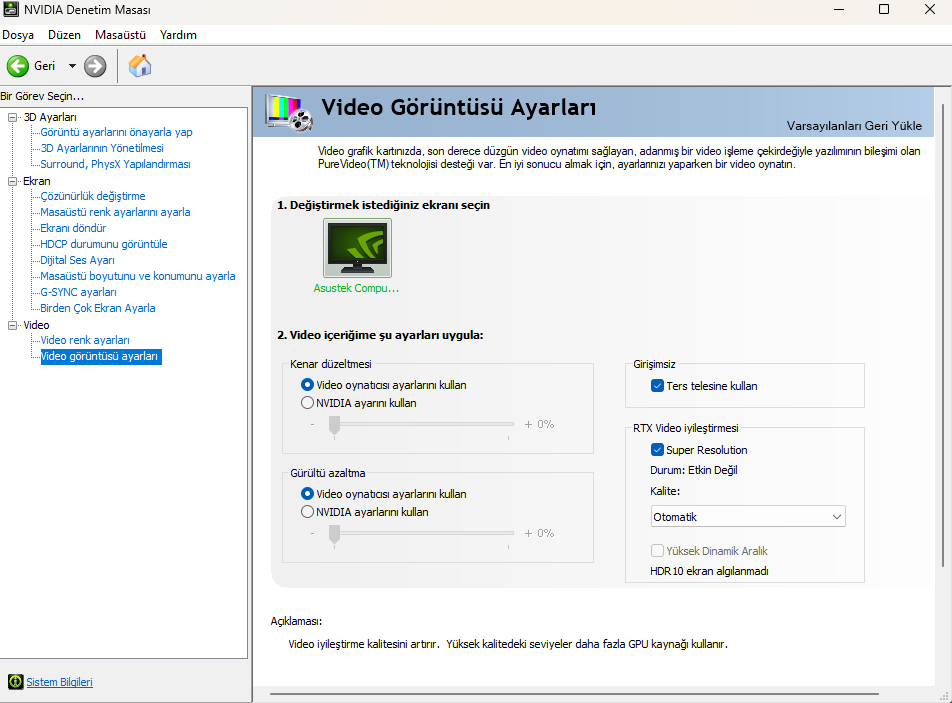Open Dijital Ses Ayarı page

tap(77, 260)
